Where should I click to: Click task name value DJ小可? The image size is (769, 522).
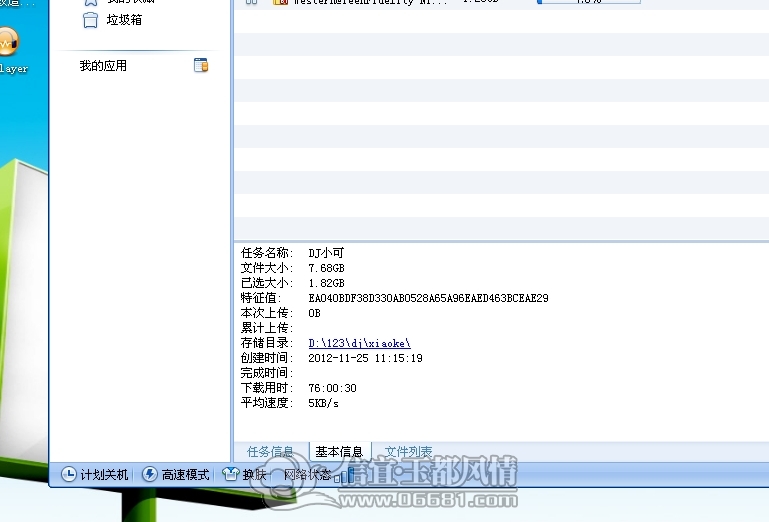tap(326, 253)
